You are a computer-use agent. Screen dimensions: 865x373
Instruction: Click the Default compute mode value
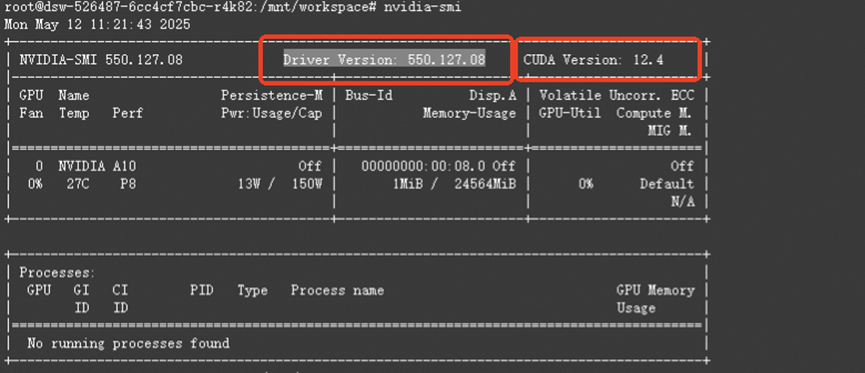[x=667, y=184]
